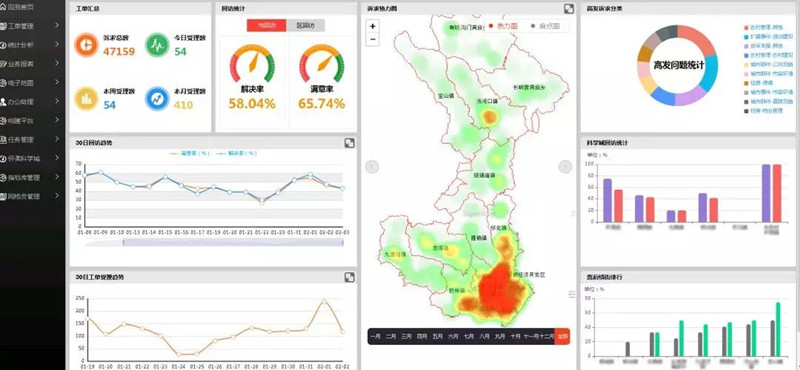Maximize the 诉求热力图 map panel

569,9
